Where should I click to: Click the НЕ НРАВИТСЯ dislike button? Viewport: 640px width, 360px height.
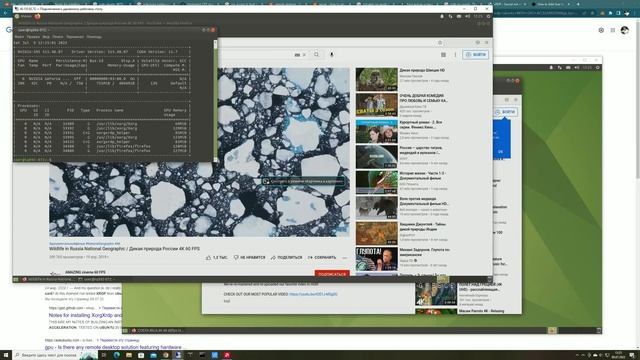pyautogui.click(x=249, y=258)
